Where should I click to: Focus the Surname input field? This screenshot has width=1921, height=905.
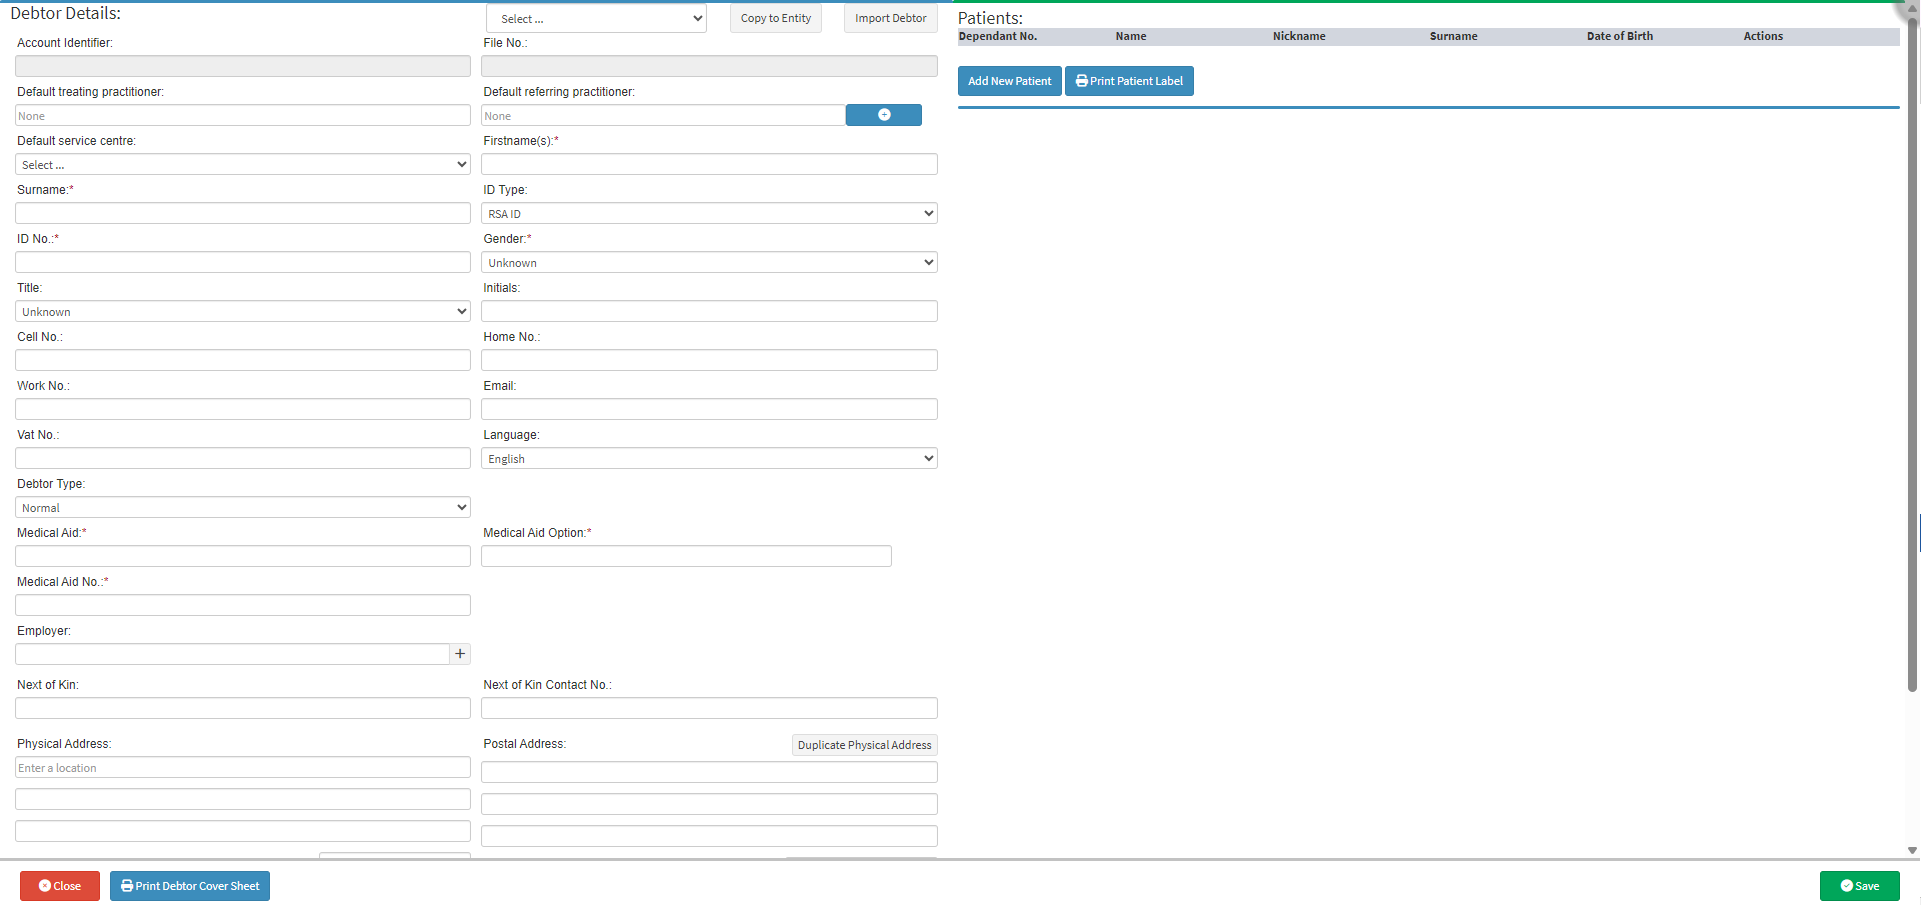(243, 213)
